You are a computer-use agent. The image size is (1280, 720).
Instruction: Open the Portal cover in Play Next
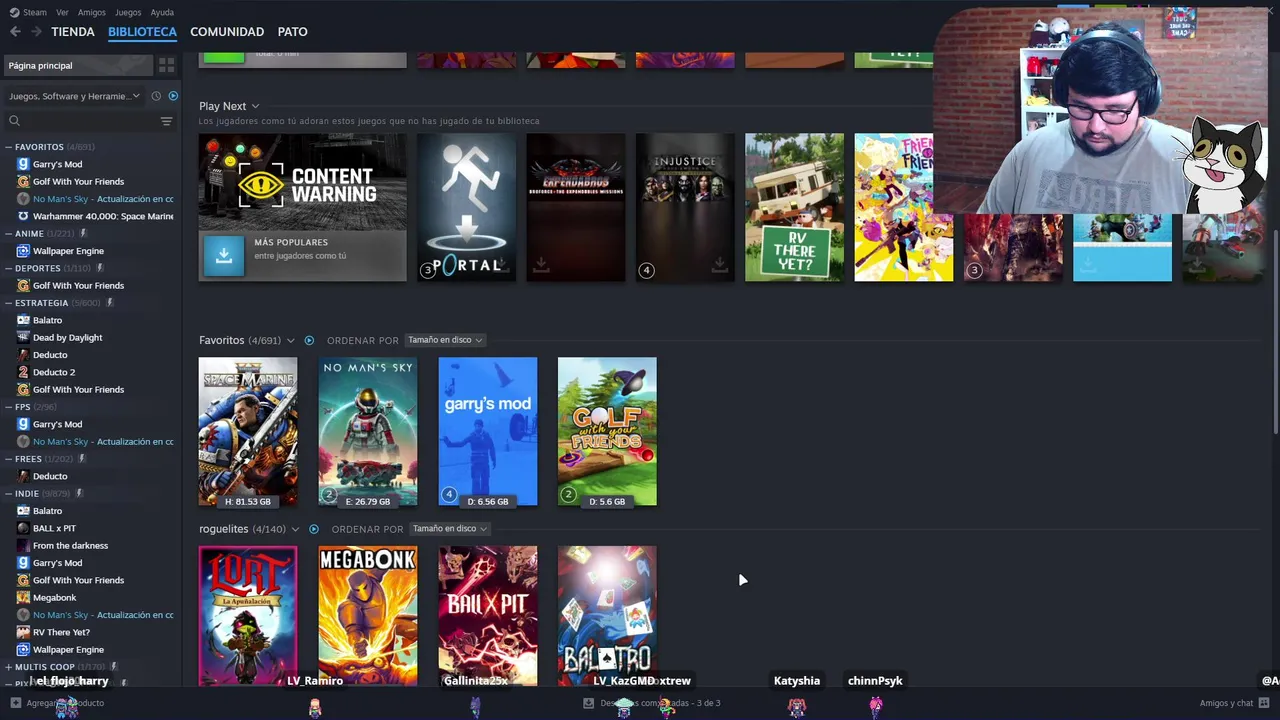point(467,207)
